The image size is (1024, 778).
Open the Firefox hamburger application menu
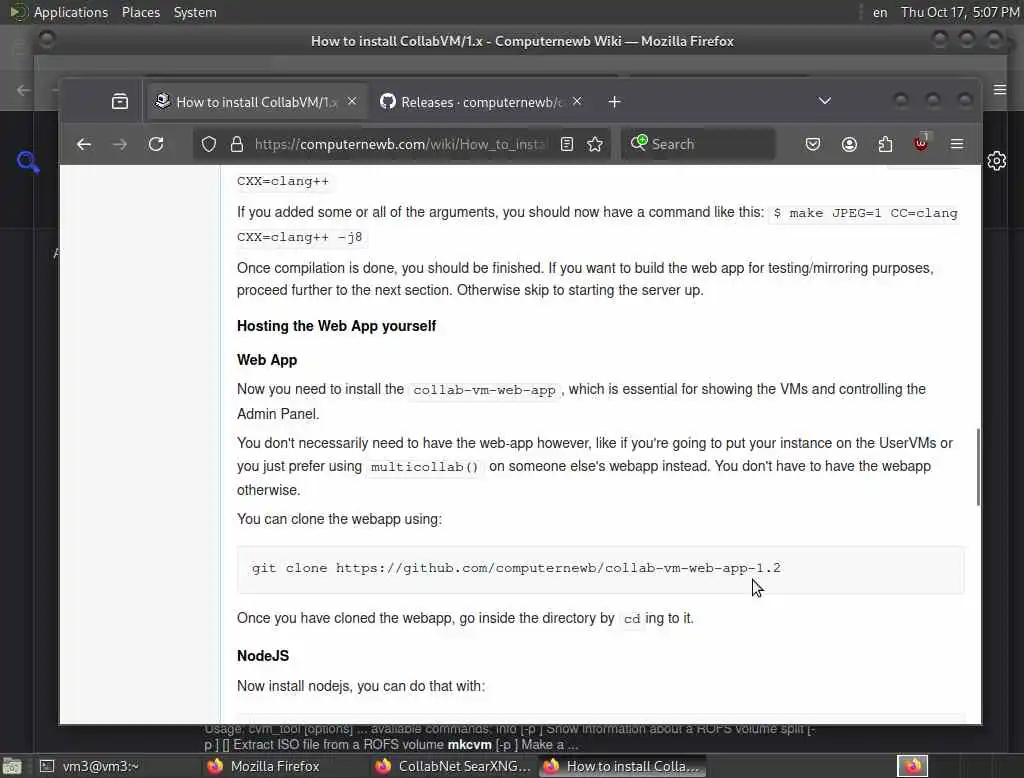[x=957, y=144]
